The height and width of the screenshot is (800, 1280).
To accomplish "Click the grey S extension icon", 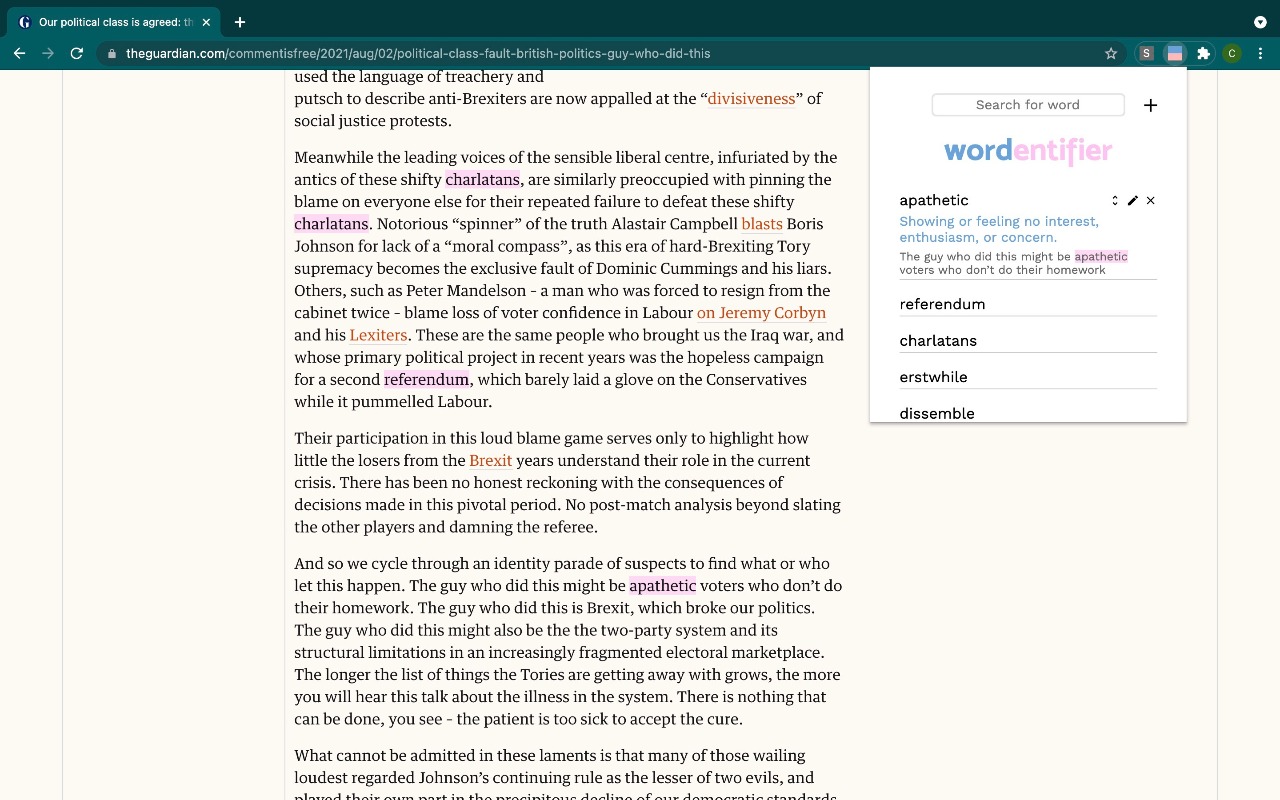I will click(x=1146, y=52).
